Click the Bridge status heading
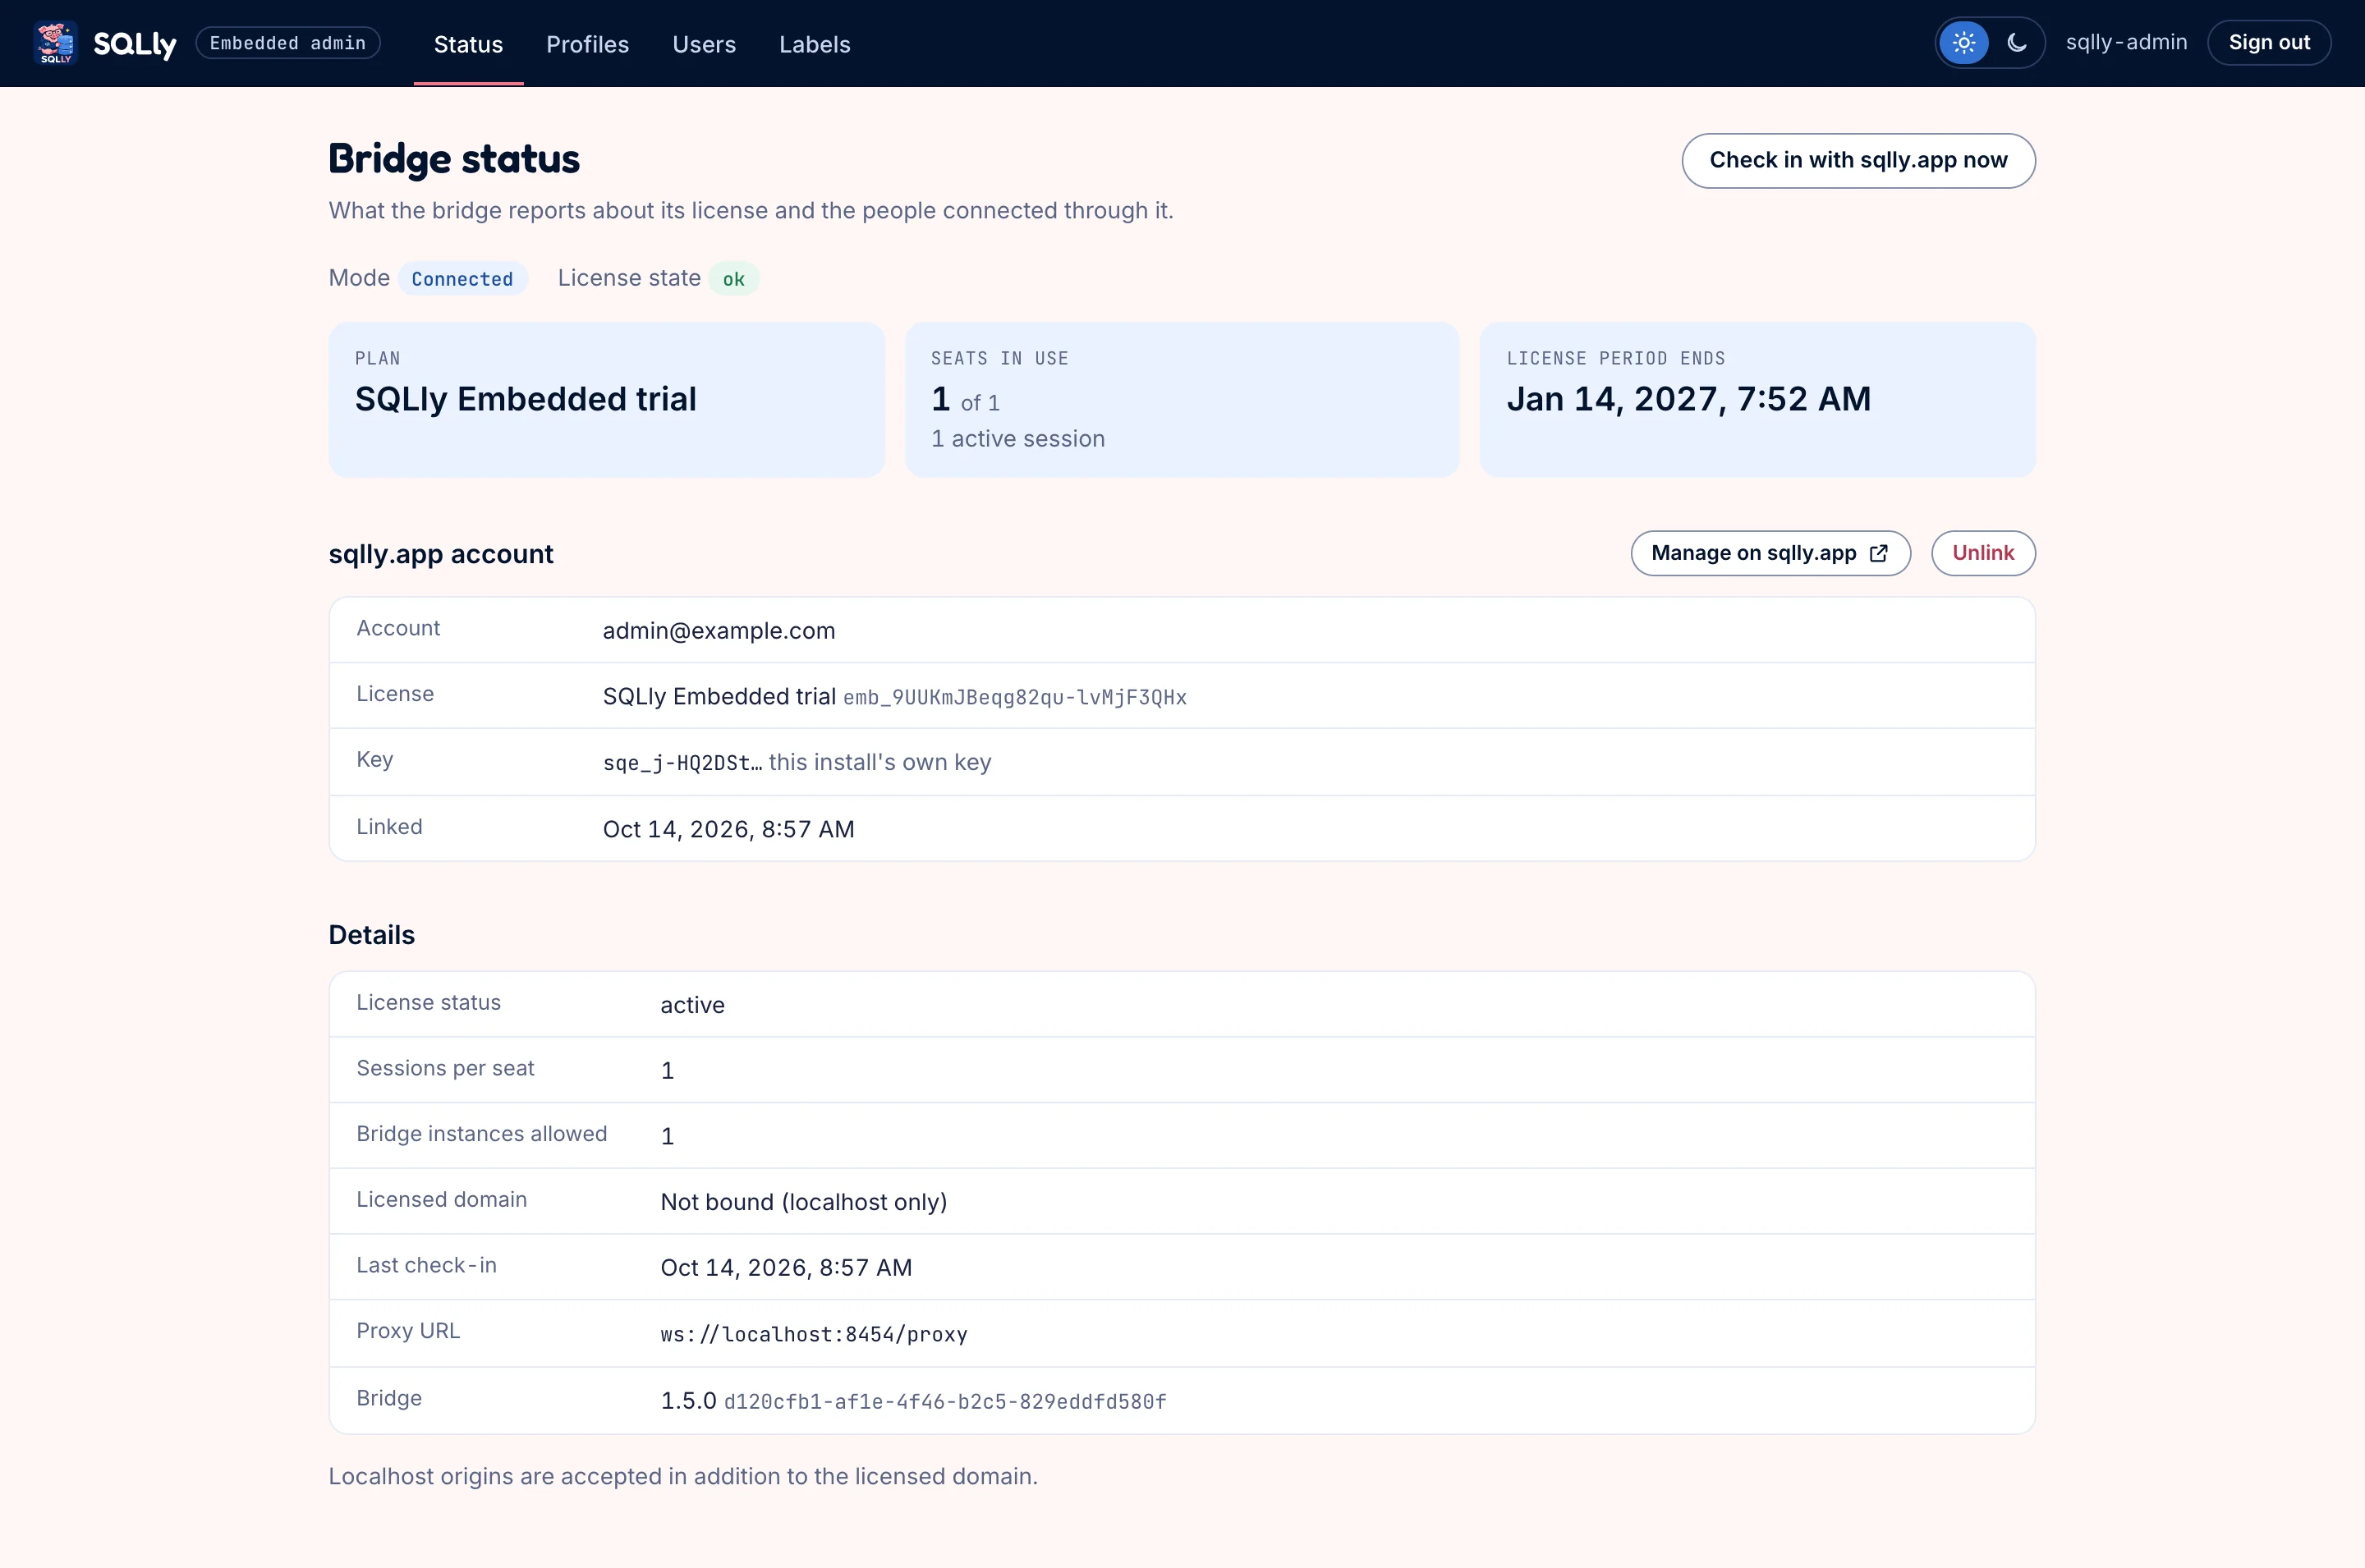Screen dimensions: 2365x1568 pyautogui.click(x=454, y=159)
